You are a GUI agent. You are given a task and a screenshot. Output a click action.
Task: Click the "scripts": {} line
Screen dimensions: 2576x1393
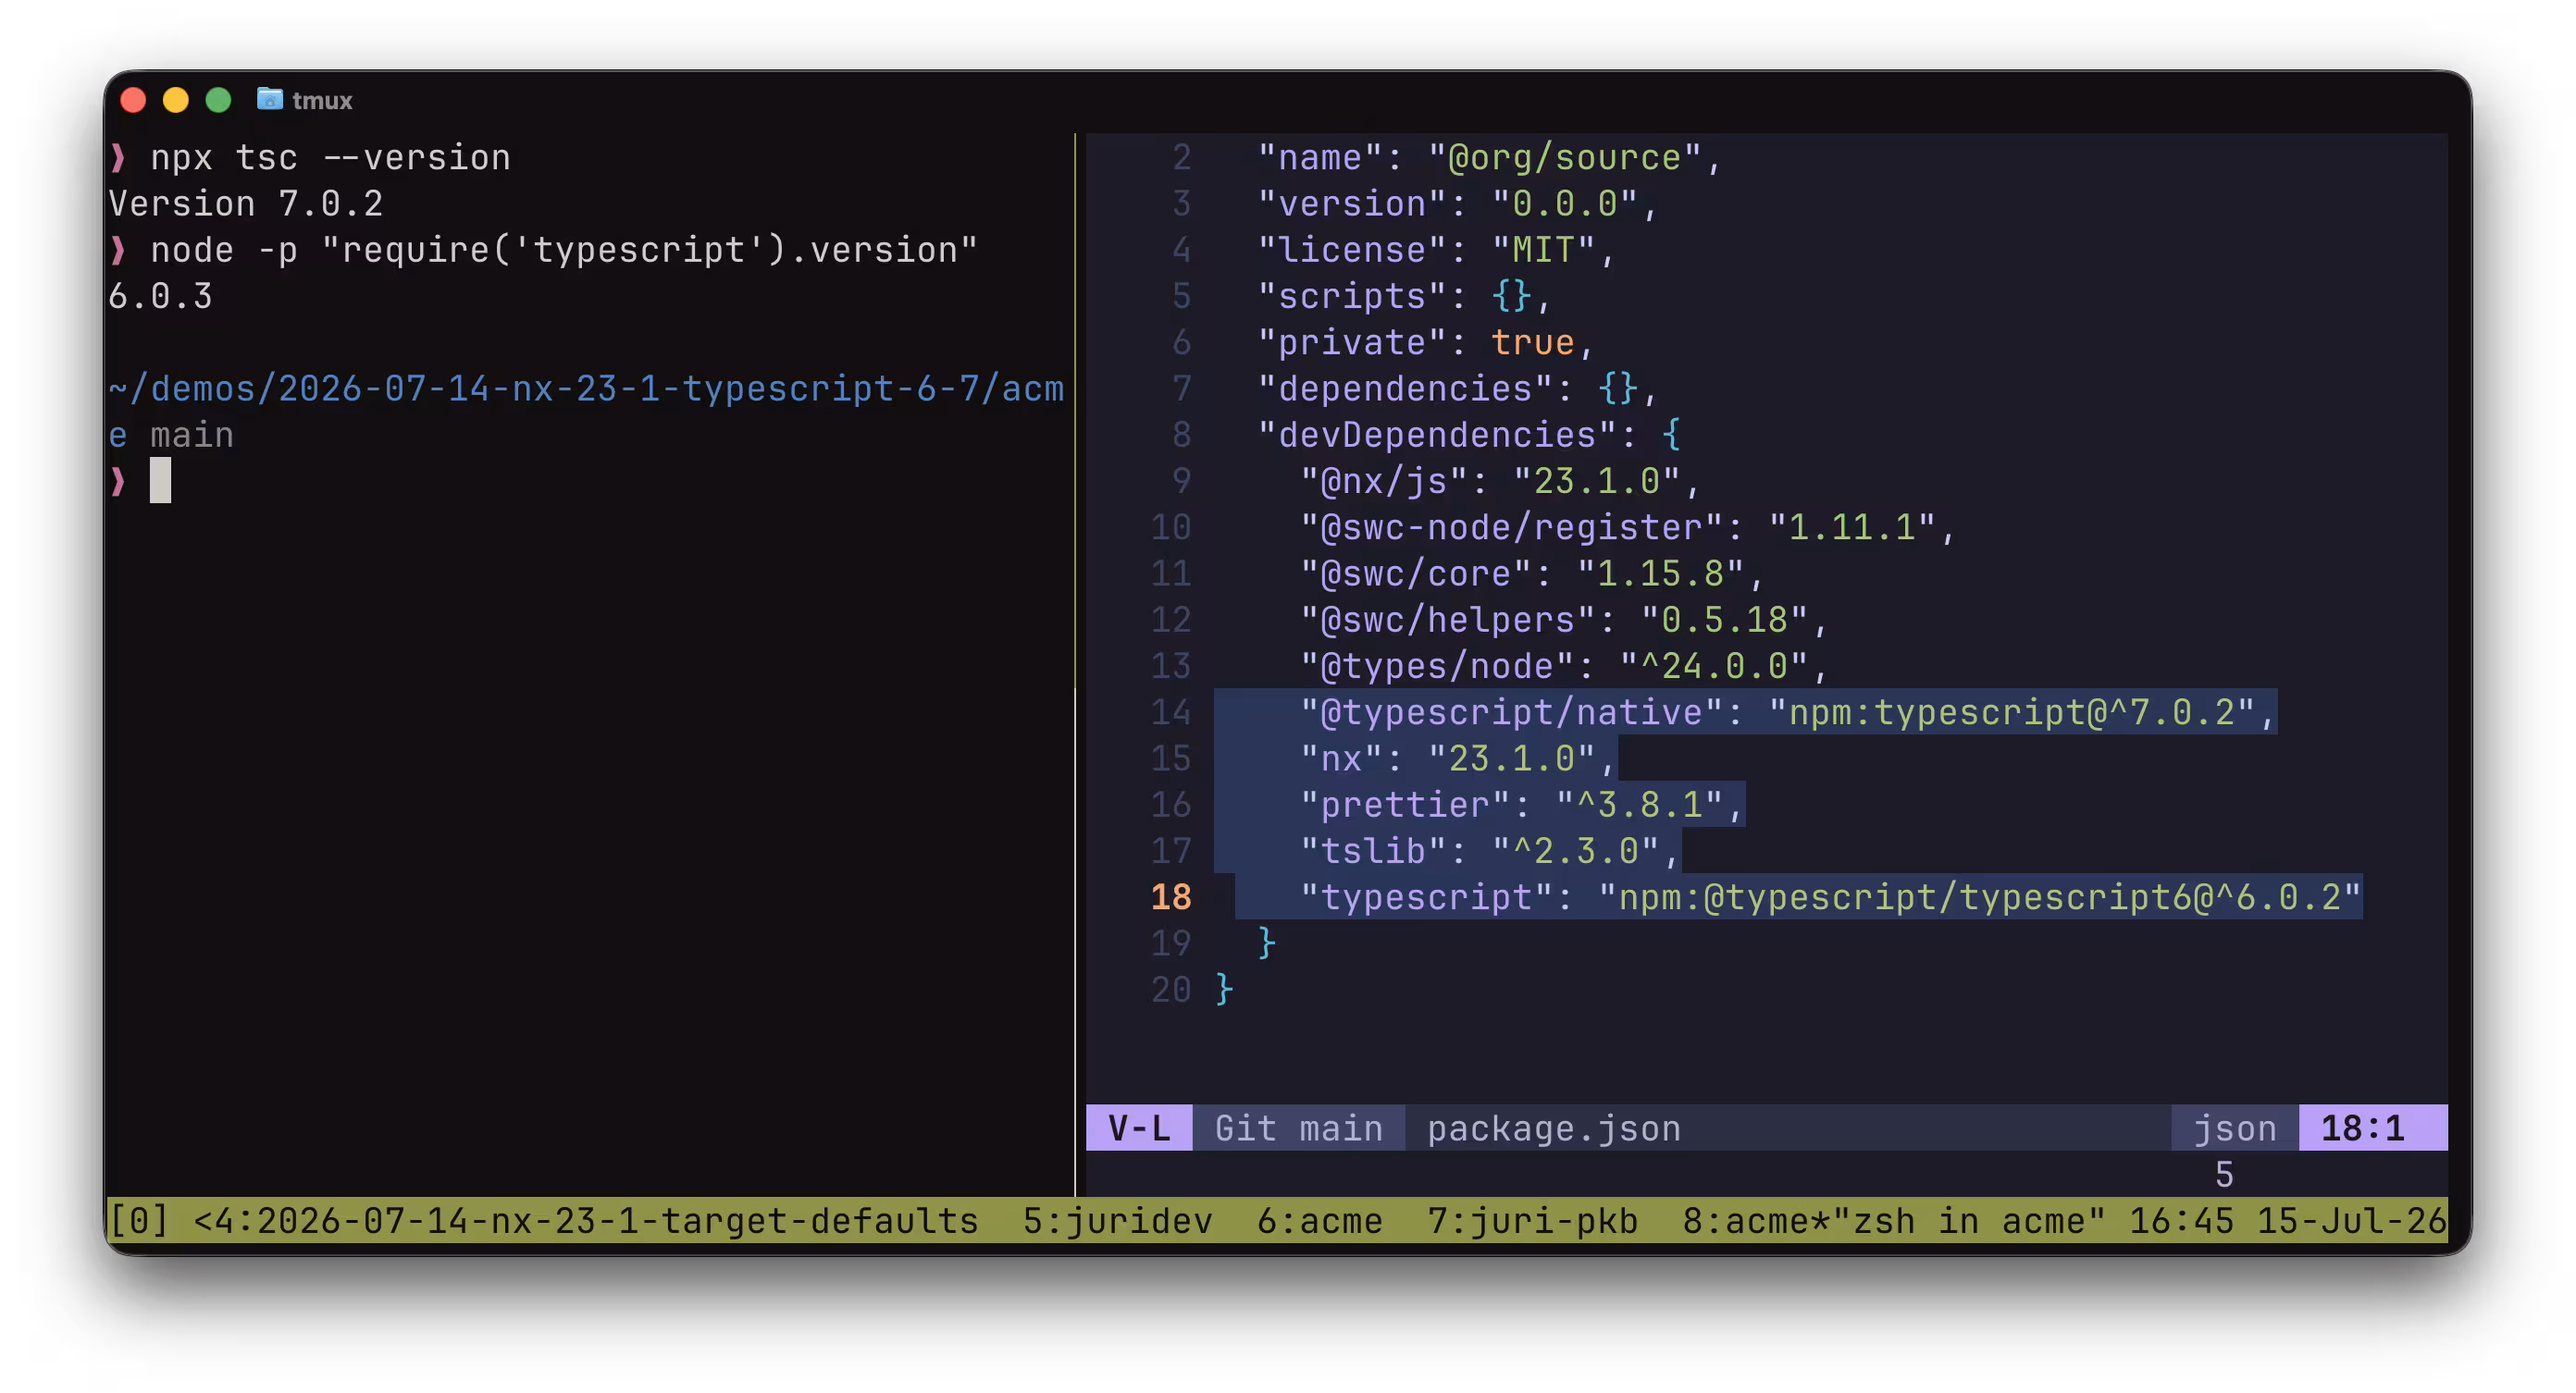1404,296
